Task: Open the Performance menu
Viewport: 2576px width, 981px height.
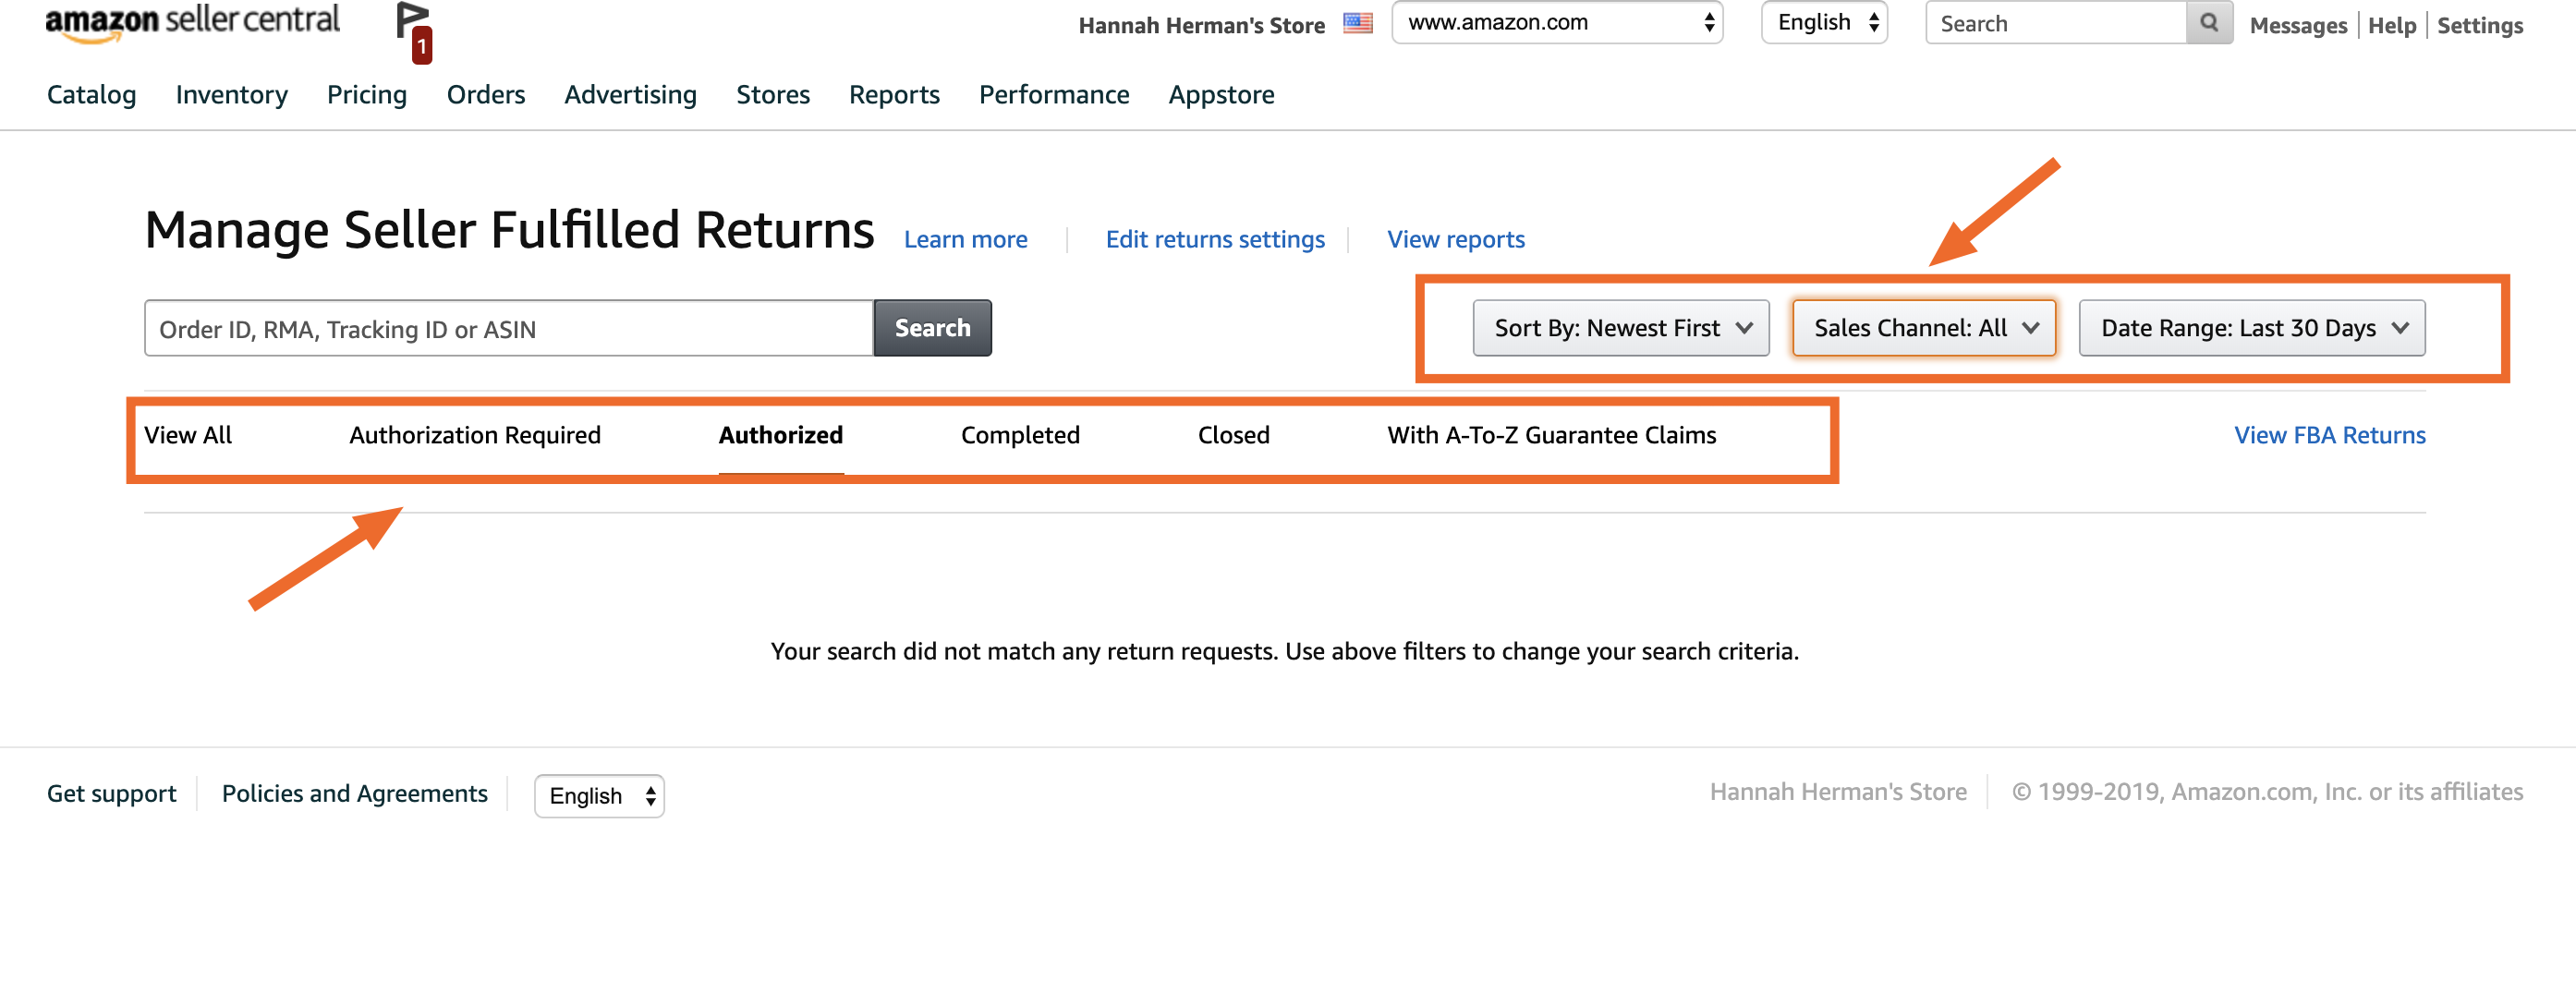Action: click(1054, 94)
